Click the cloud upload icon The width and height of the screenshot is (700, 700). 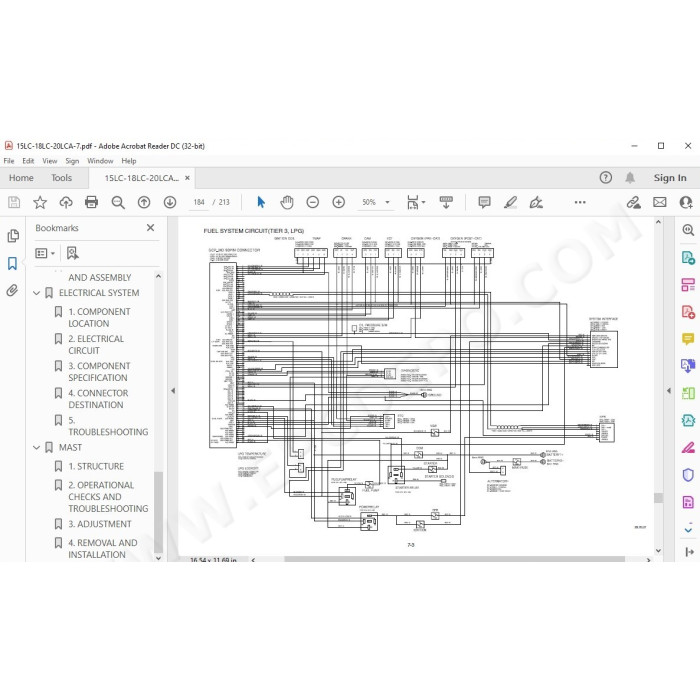[66, 202]
